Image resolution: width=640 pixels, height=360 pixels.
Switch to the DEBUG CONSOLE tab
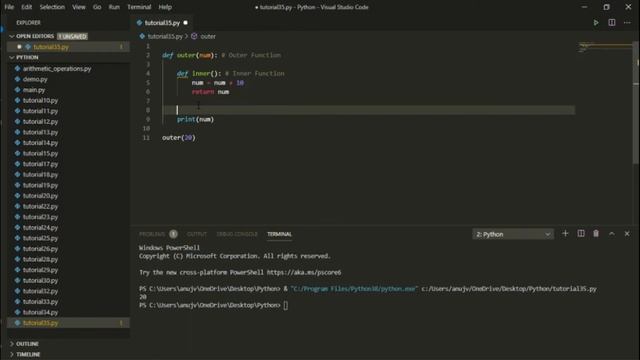237,234
